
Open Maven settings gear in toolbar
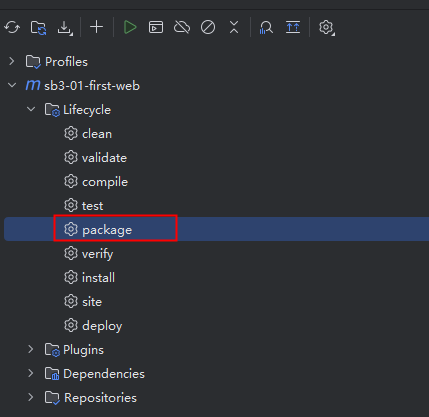pyautogui.click(x=326, y=27)
